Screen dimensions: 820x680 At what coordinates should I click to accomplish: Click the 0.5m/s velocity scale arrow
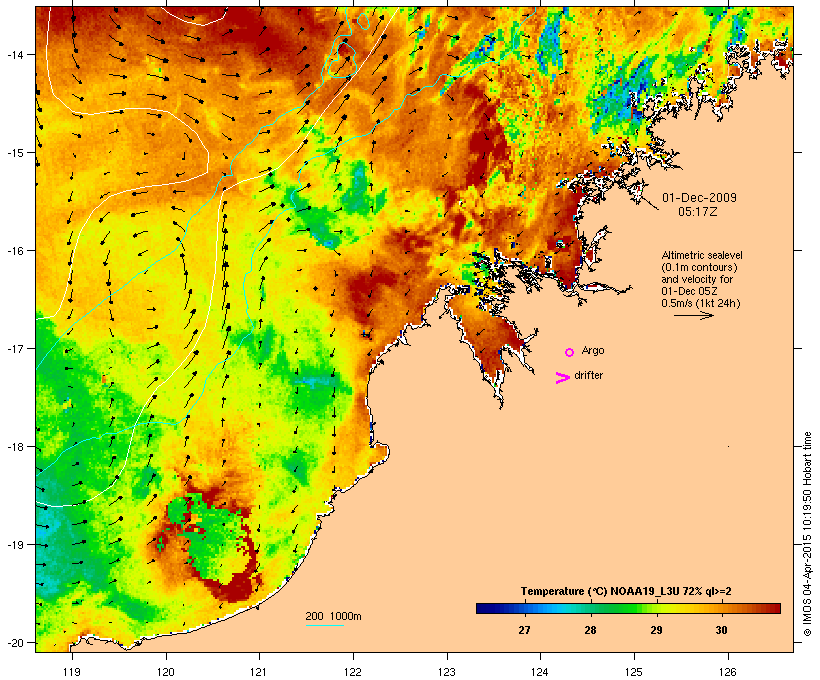coord(693,315)
